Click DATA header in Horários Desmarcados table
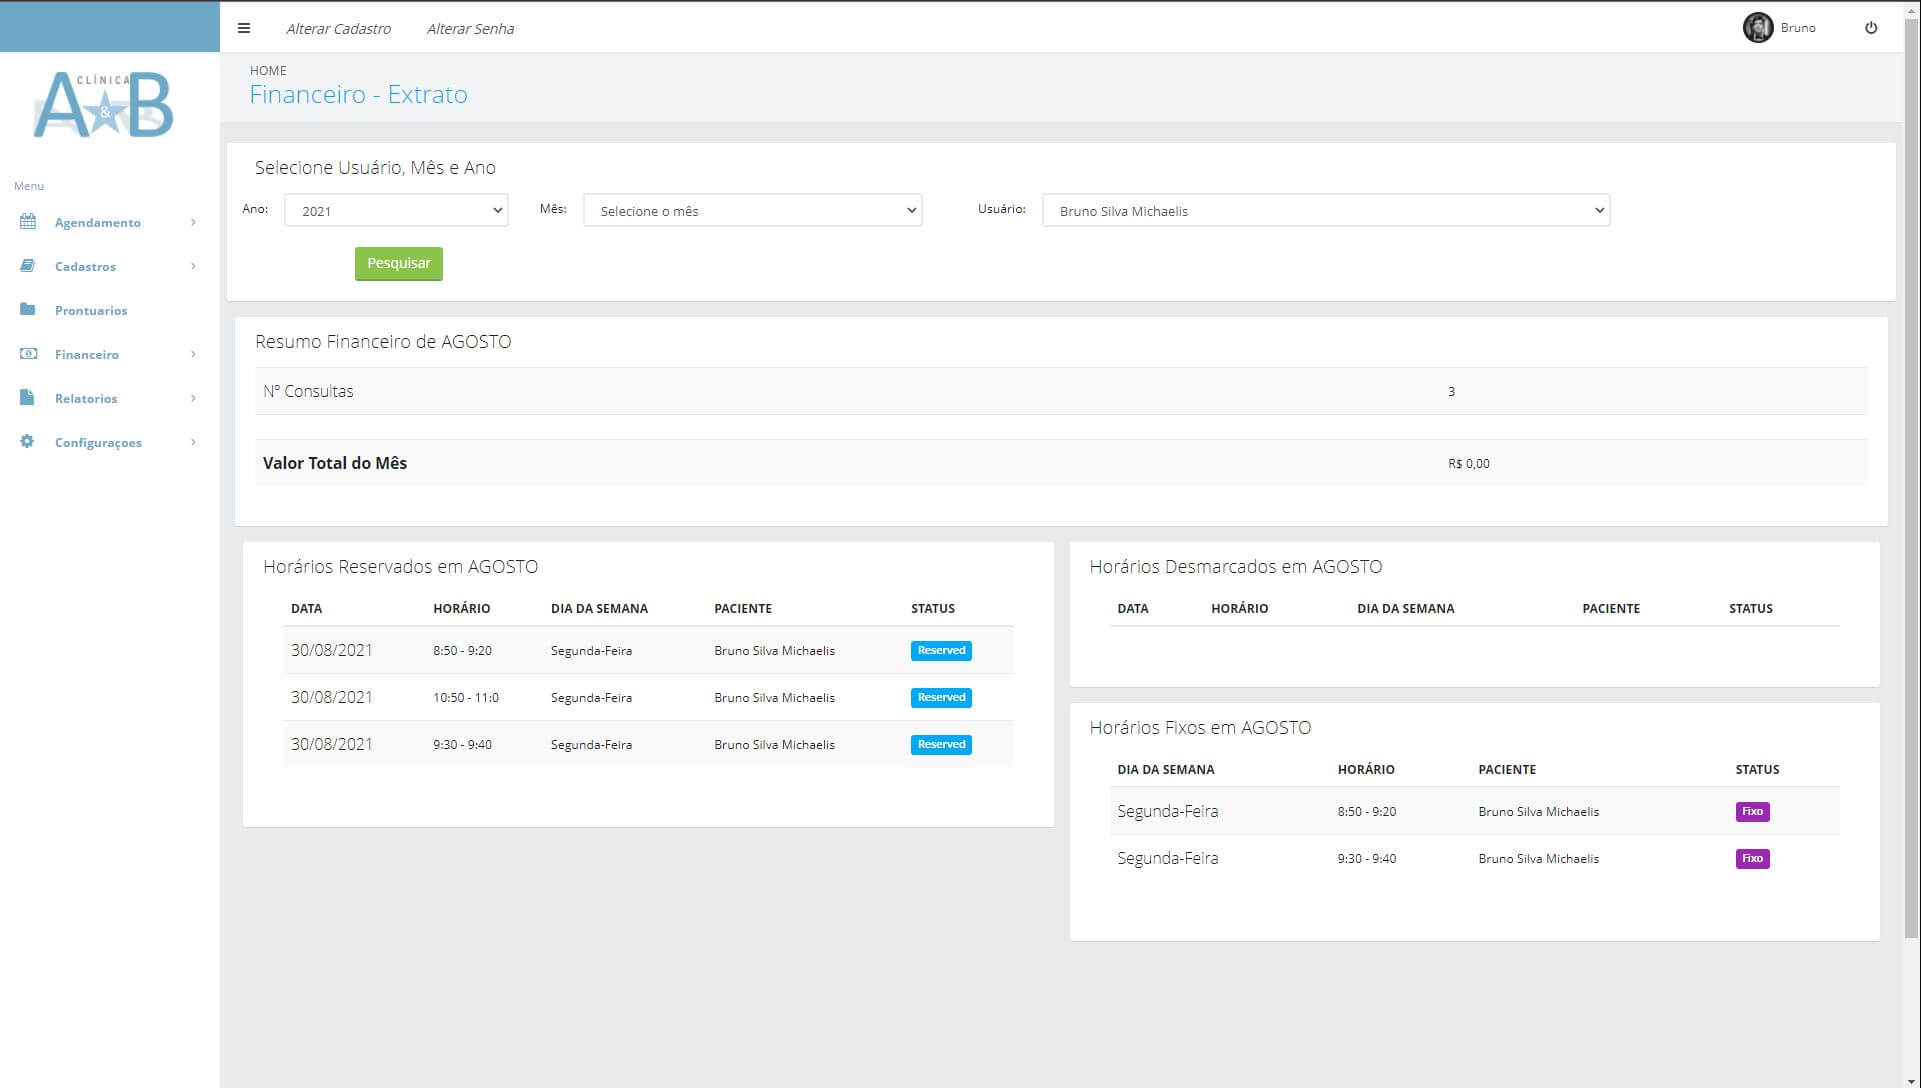This screenshot has width=1921, height=1088. tap(1133, 608)
